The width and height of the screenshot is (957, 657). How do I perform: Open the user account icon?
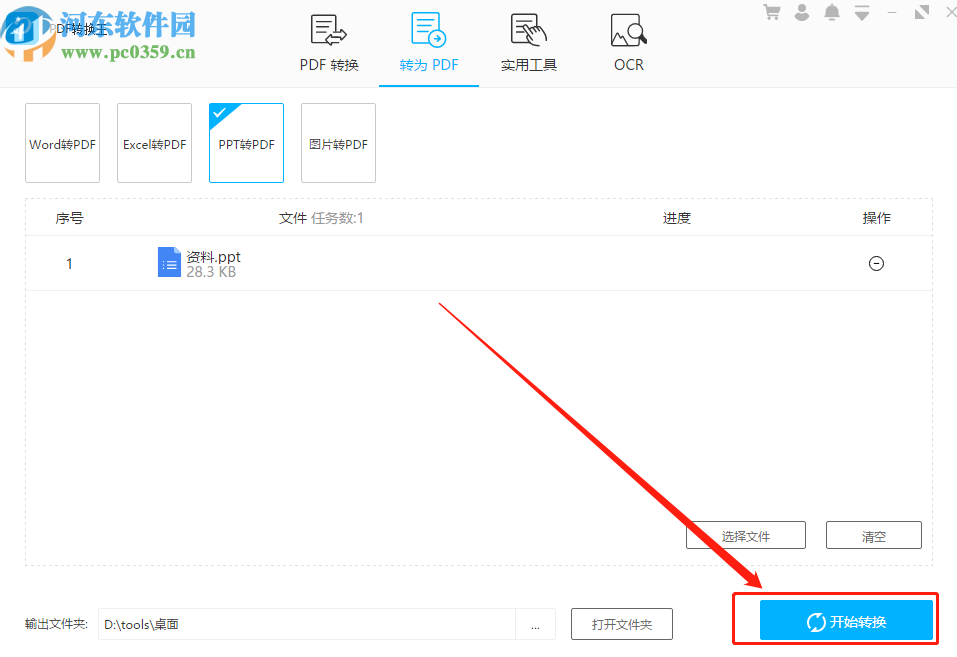801,12
